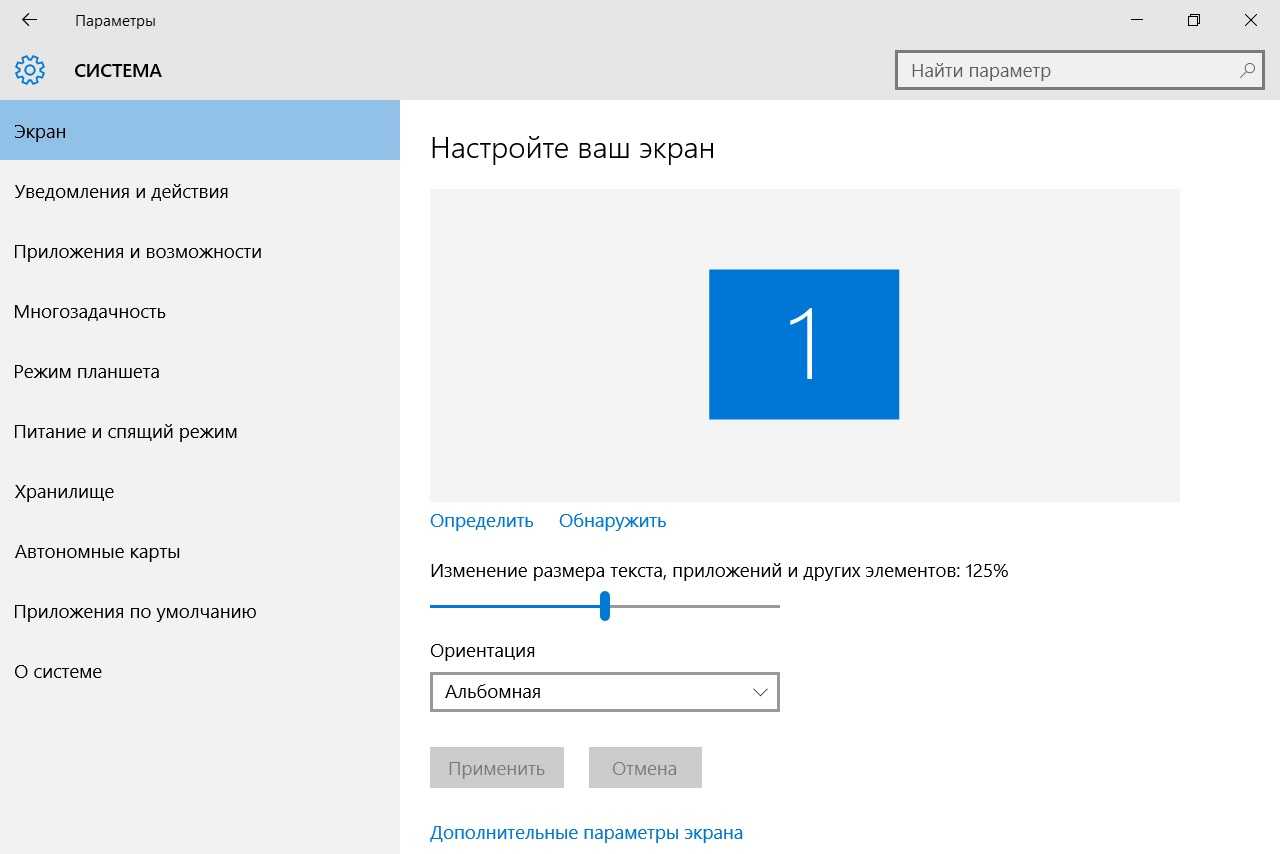Click the Обнаружить link
Image resolution: width=1280 pixels, height=854 pixels.
coord(612,520)
